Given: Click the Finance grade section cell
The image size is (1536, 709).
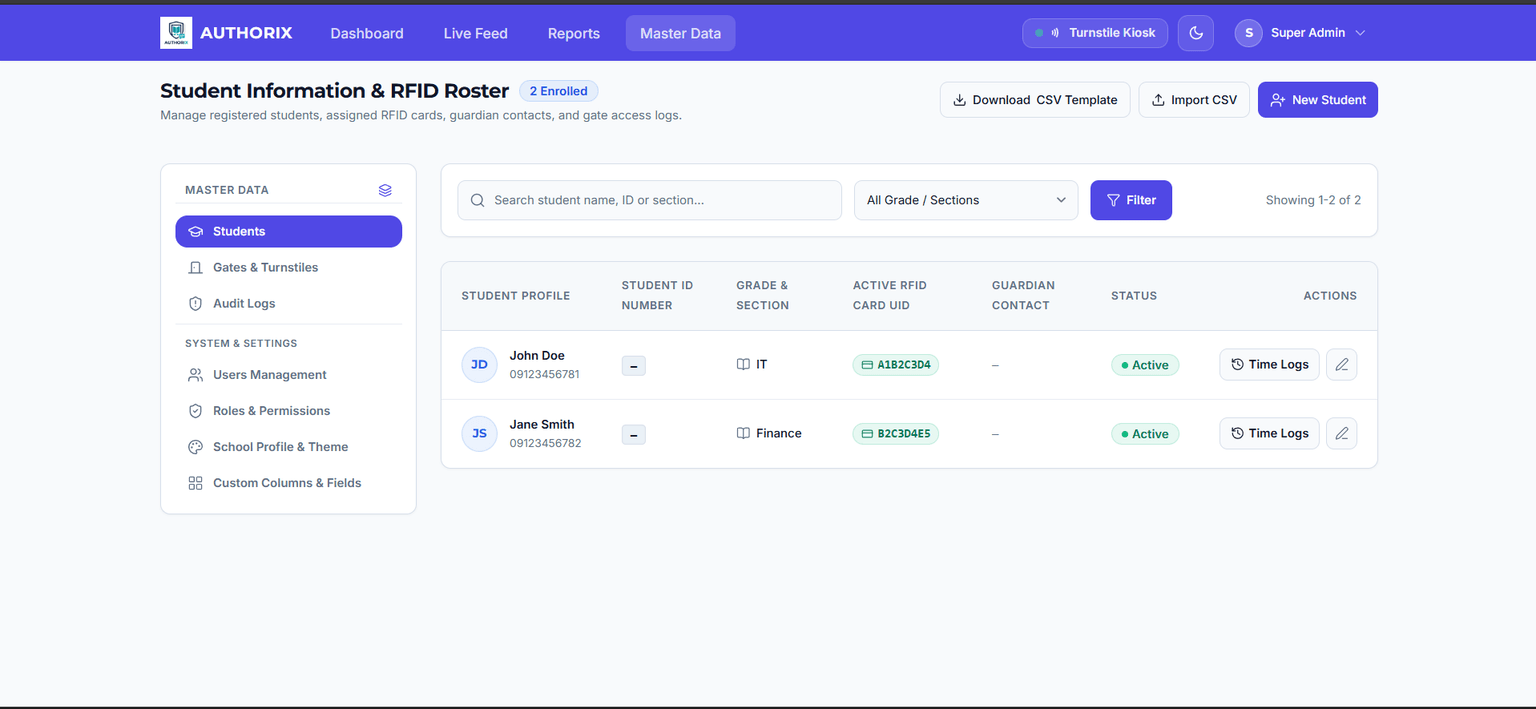Looking at the screenshot, I should [769, 434].
